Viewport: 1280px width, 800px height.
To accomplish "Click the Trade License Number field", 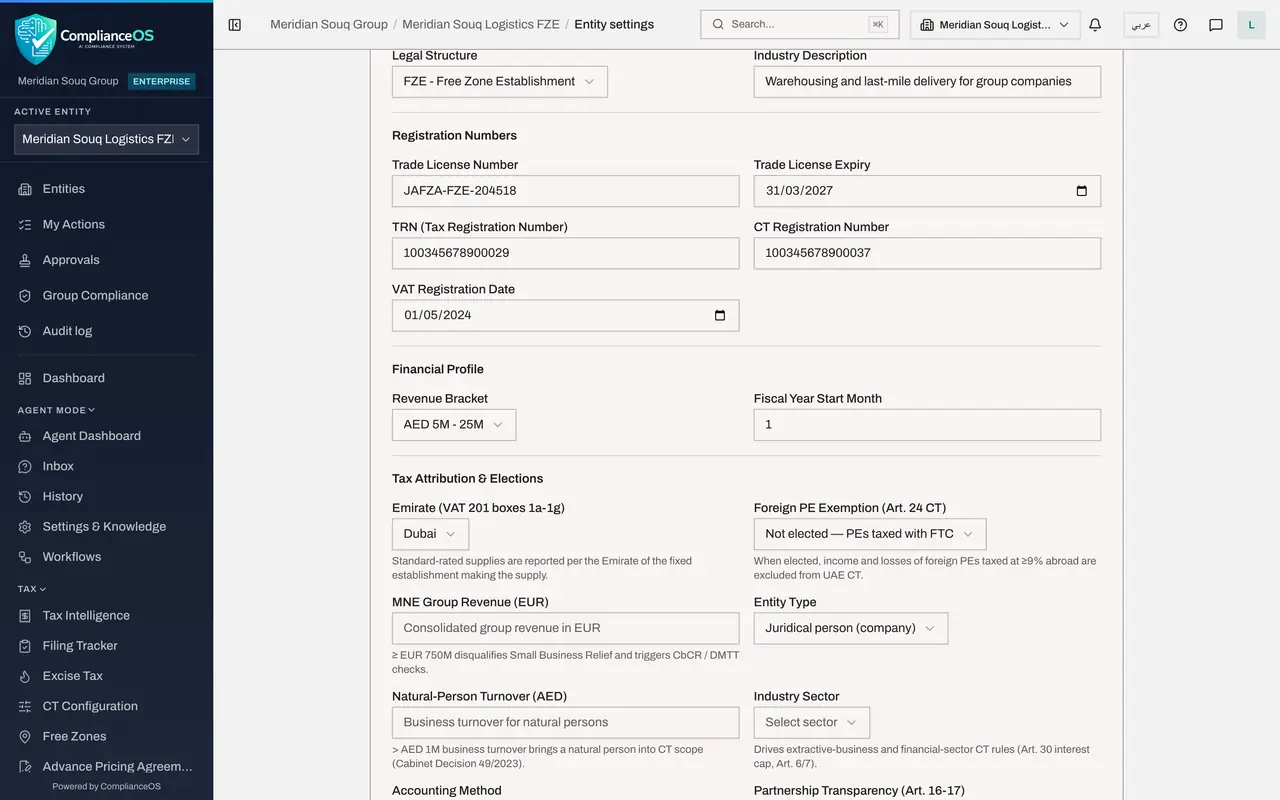I will pos(566,191).
